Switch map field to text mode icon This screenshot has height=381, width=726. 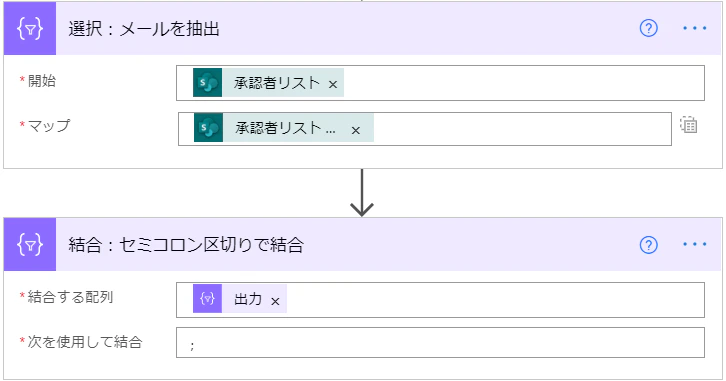click(688, 125)
